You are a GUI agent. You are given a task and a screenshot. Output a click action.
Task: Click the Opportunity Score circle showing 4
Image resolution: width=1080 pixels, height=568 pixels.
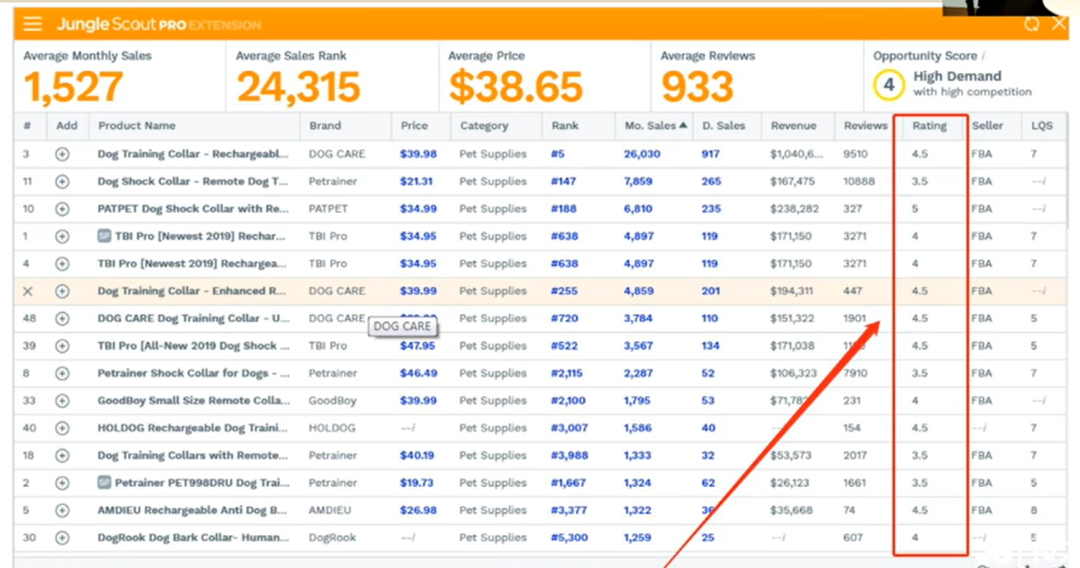tap(889, 85)
